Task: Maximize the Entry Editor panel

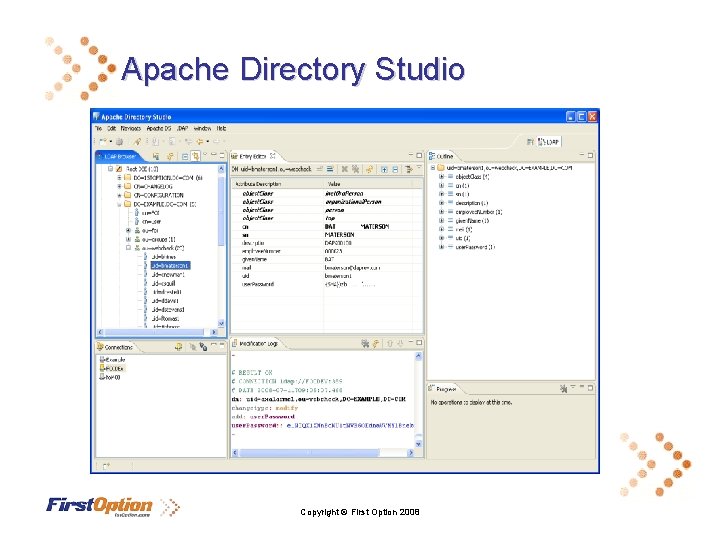Action: [419, 156]
